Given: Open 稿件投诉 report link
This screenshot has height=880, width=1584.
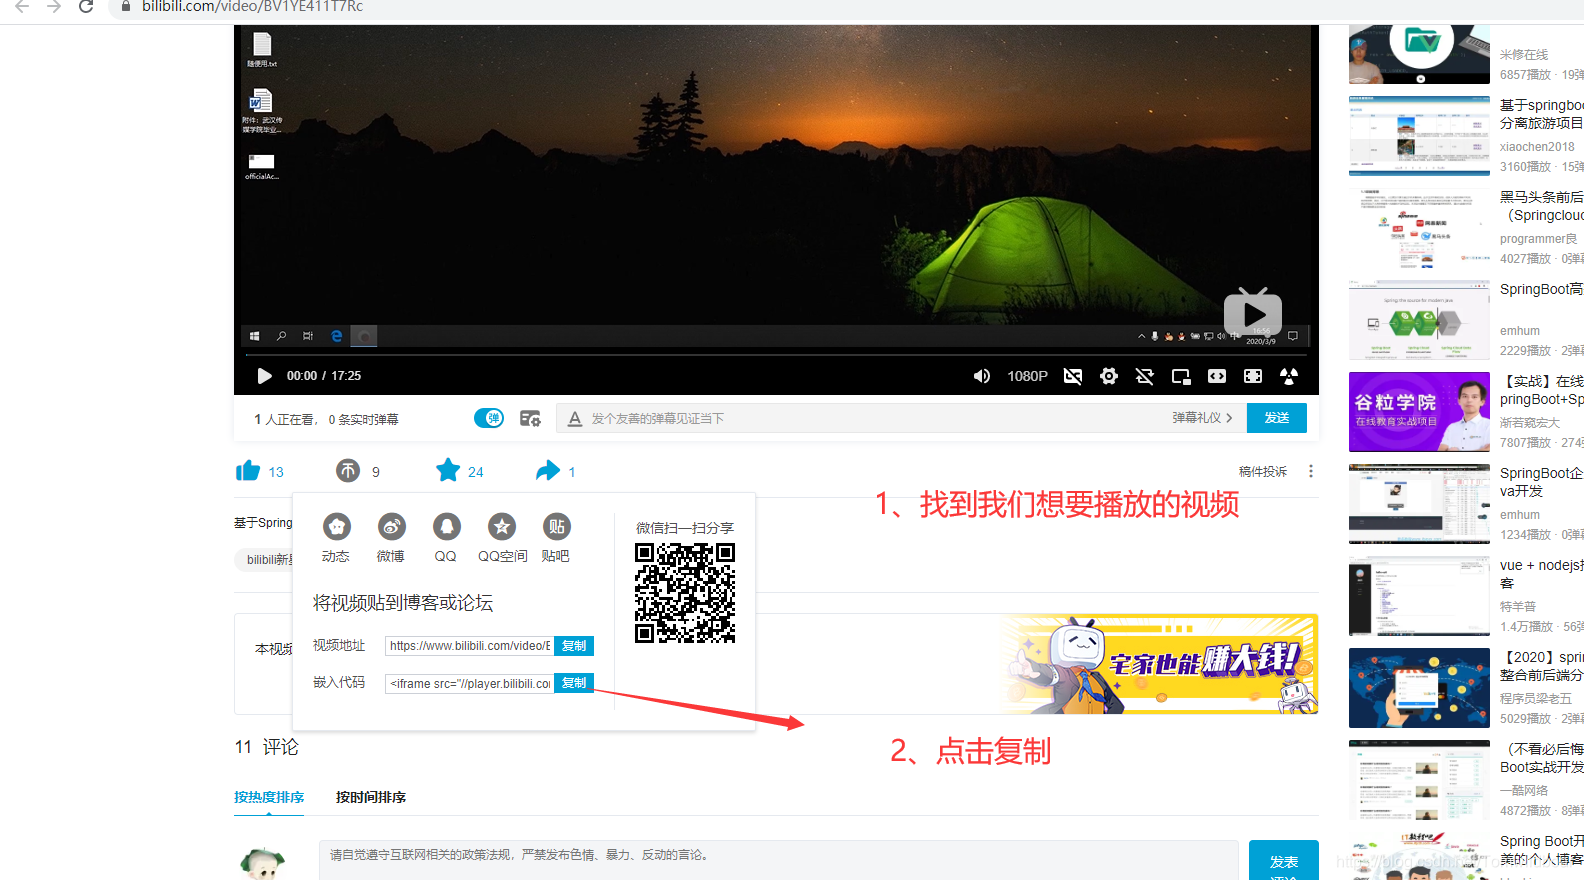Looking at the screenshot, I should point(1263,471).
